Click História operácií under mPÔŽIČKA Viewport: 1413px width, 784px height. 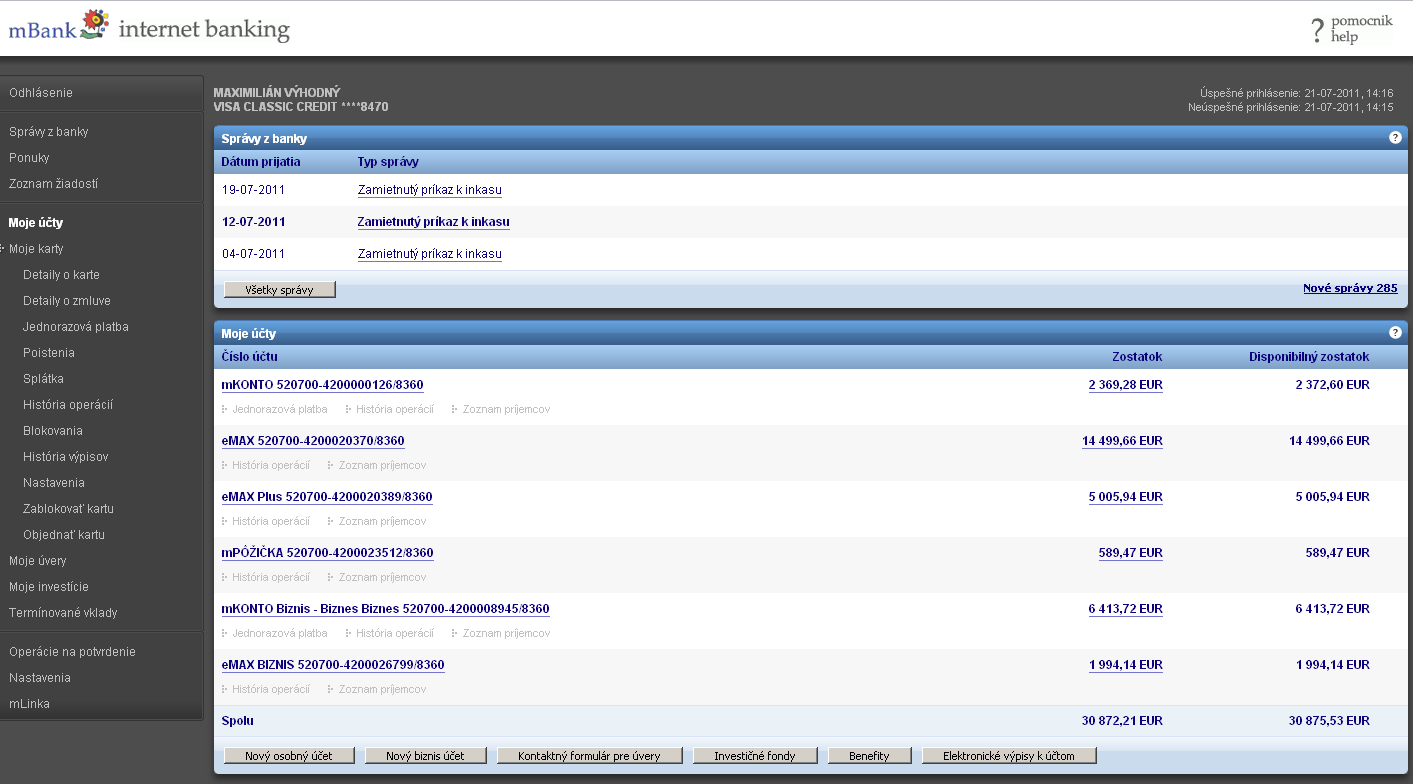(x=270, y=577)
